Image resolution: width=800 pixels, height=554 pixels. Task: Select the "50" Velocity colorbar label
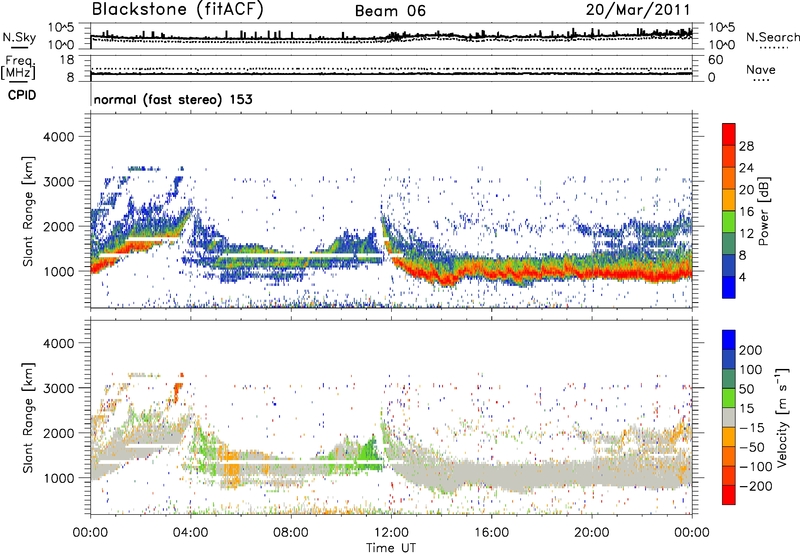pyautogui.click(x=746, y=389)
